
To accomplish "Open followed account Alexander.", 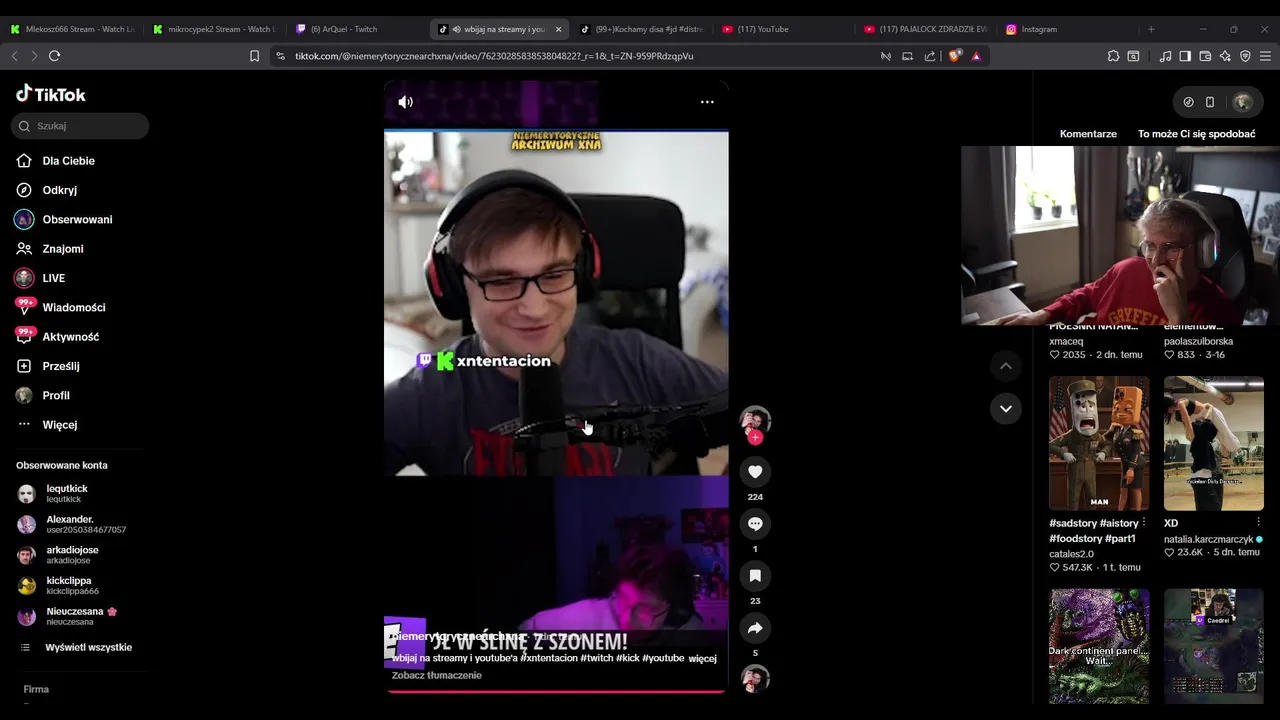I will (x=70, y=524).
